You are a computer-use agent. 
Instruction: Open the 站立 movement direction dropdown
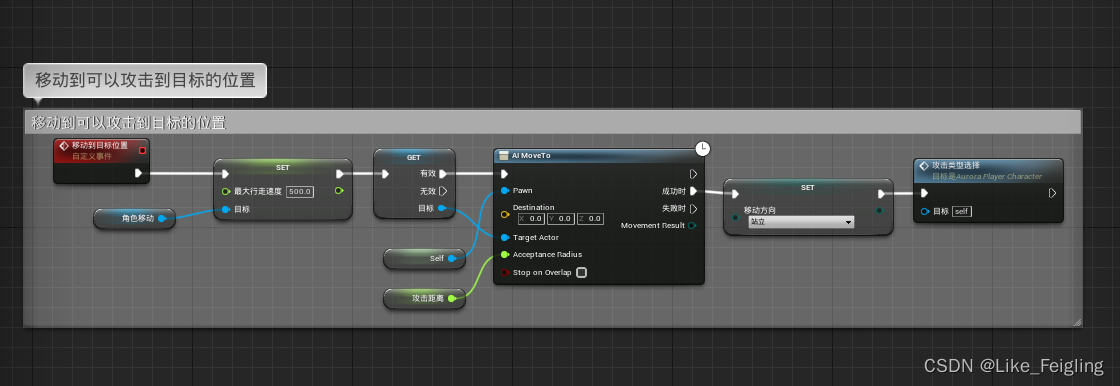(x=800, y=222)
